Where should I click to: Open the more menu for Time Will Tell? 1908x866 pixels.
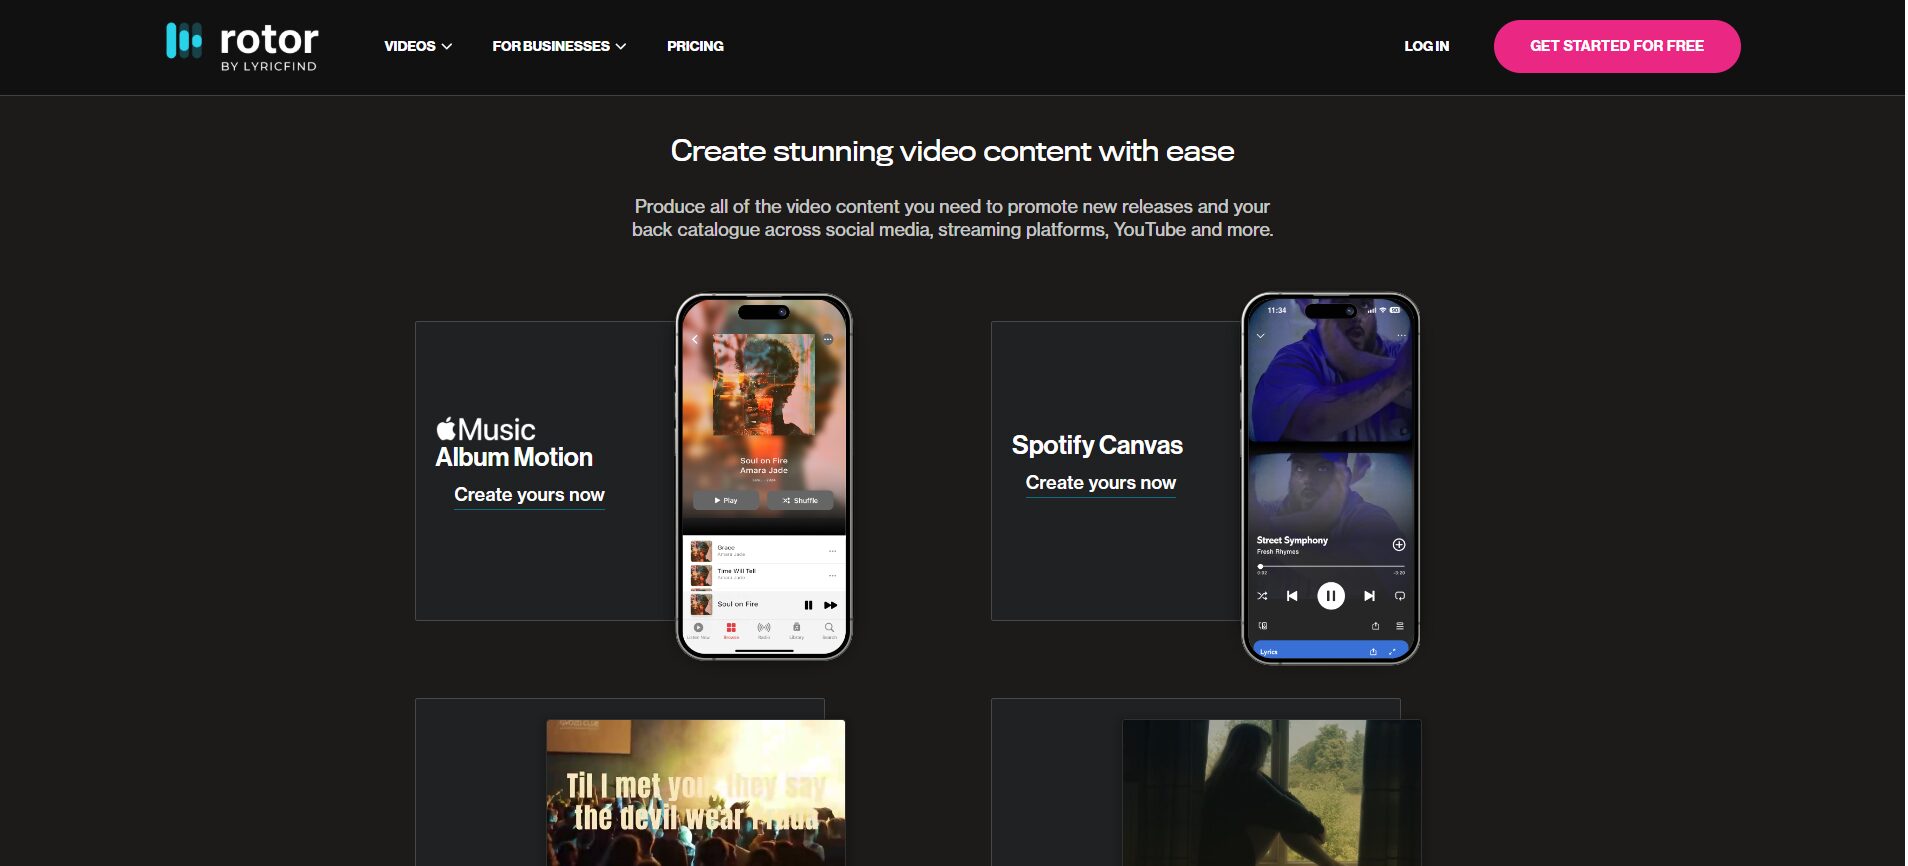pyautogui.click(x=832, y=575)
